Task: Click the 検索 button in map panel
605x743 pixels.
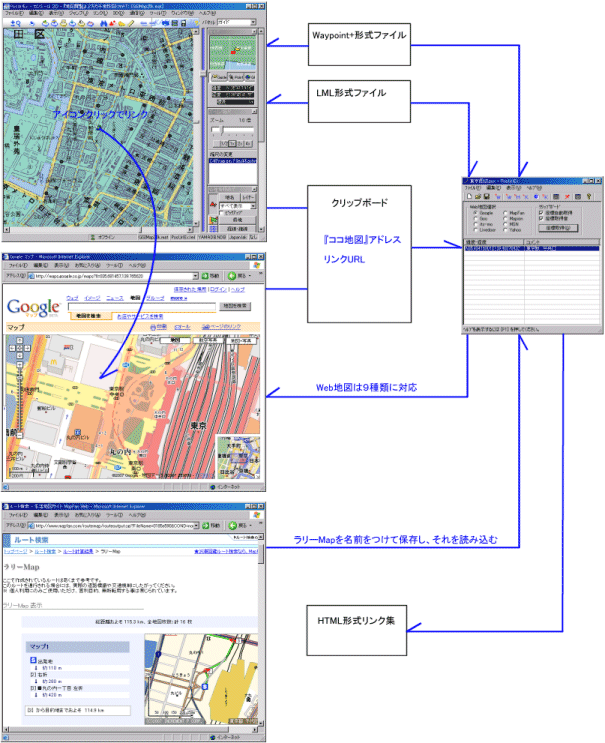Action: coord(238,220)
